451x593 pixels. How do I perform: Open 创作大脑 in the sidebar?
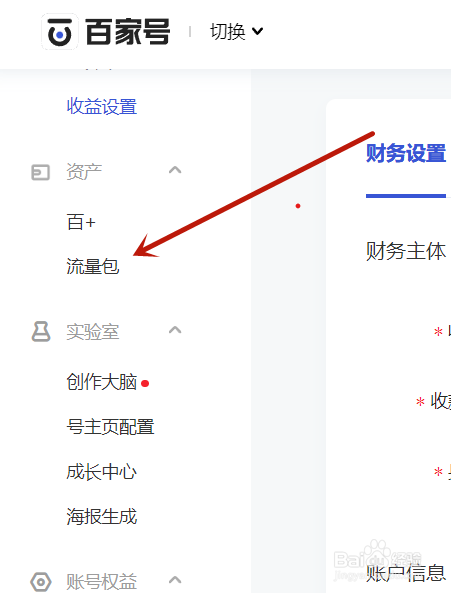coord(101,382)
